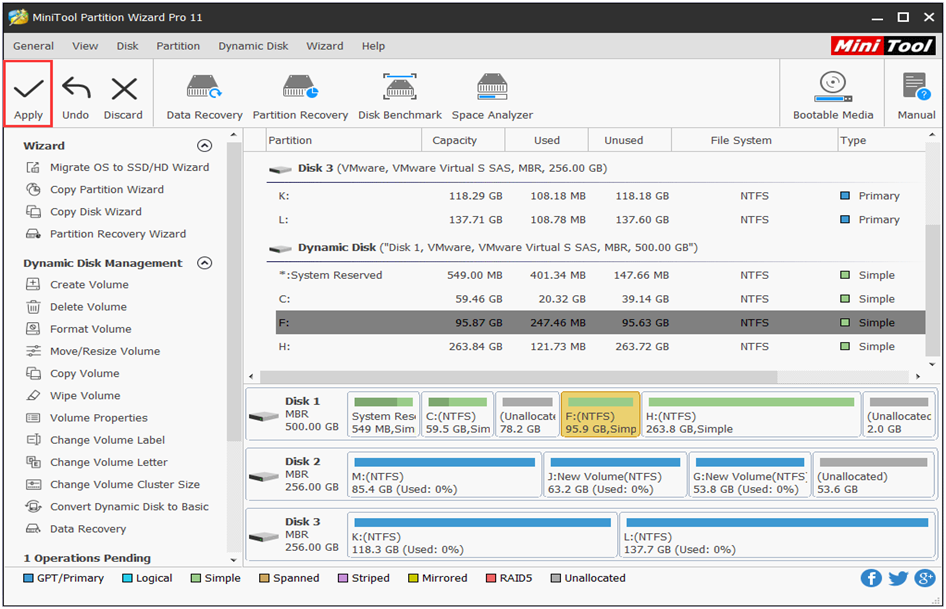The height and width of the screenshot is (609, 946).
Task: Select the L:(NTFS) block on Disk 3
Action: coord(777,535)
